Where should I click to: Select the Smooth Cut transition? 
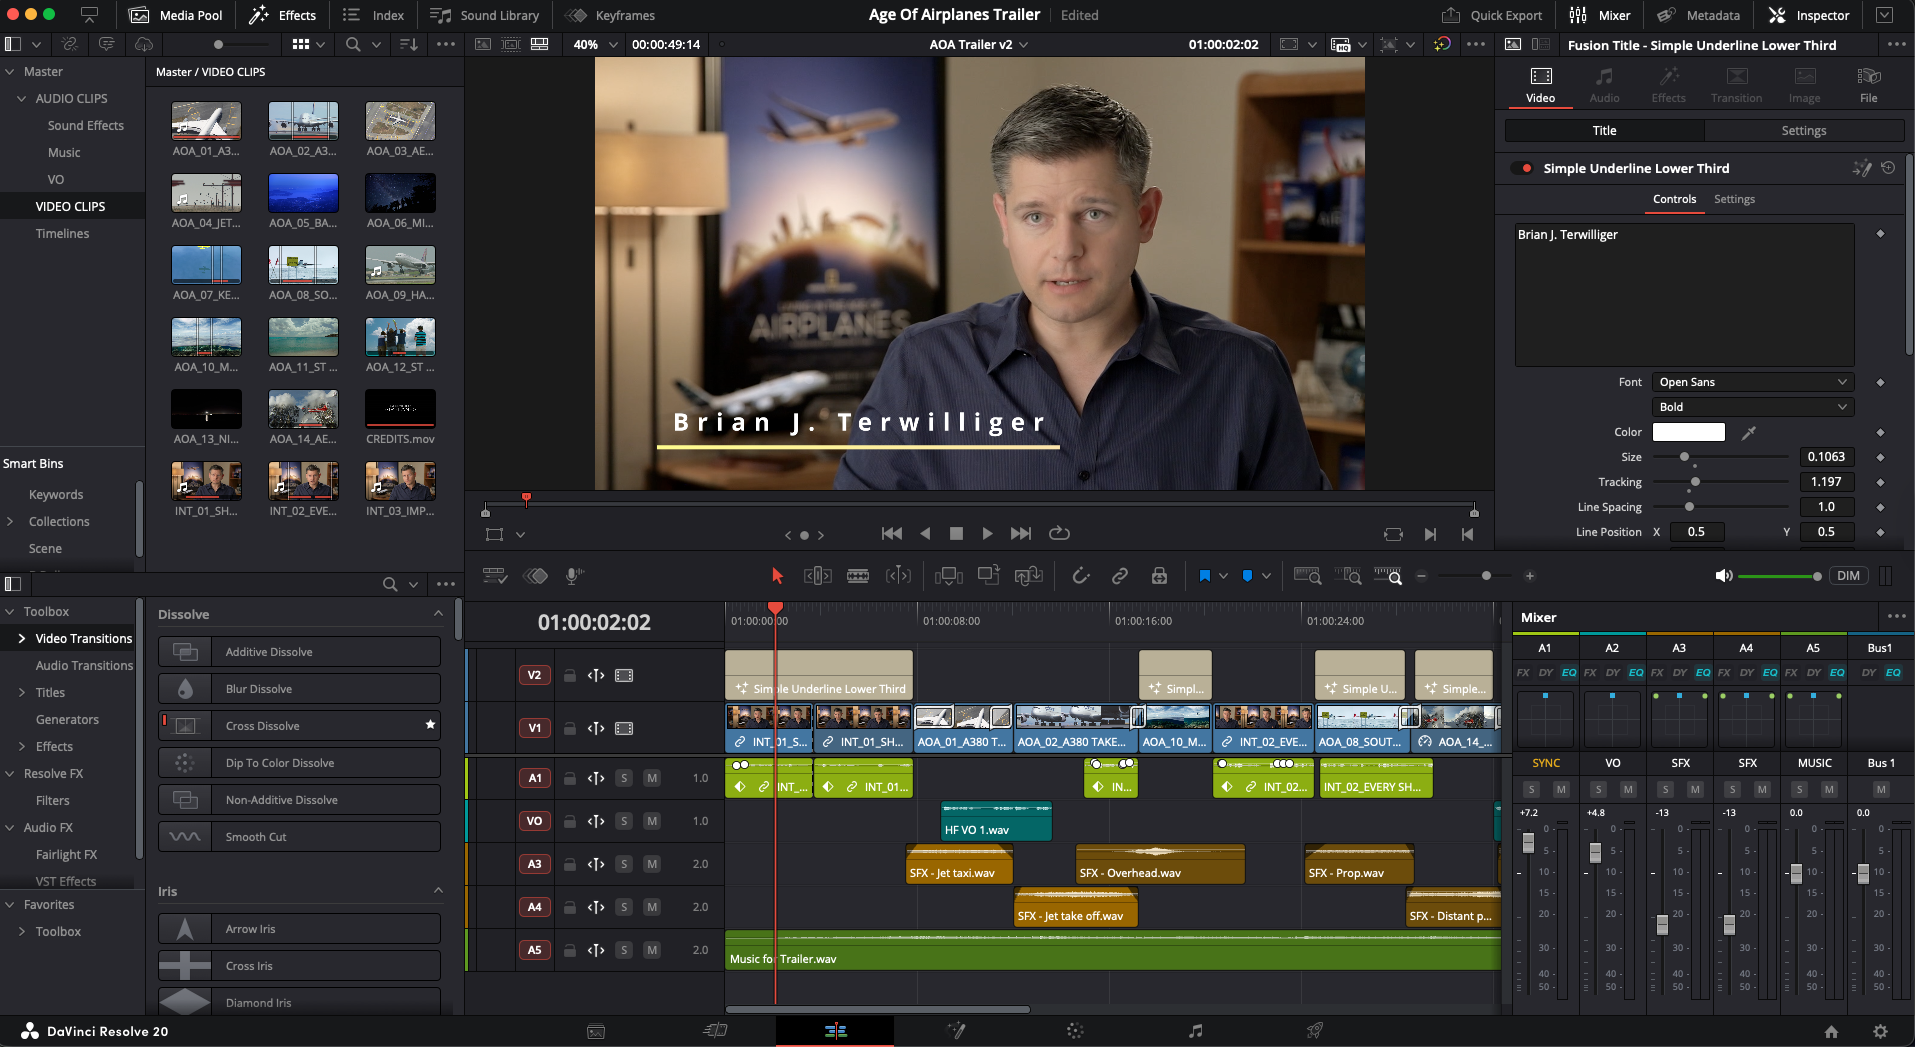300,837
